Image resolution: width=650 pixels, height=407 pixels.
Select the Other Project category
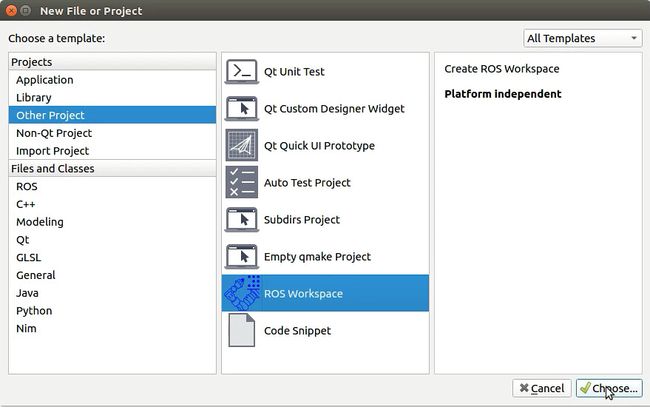pos(112,115)
